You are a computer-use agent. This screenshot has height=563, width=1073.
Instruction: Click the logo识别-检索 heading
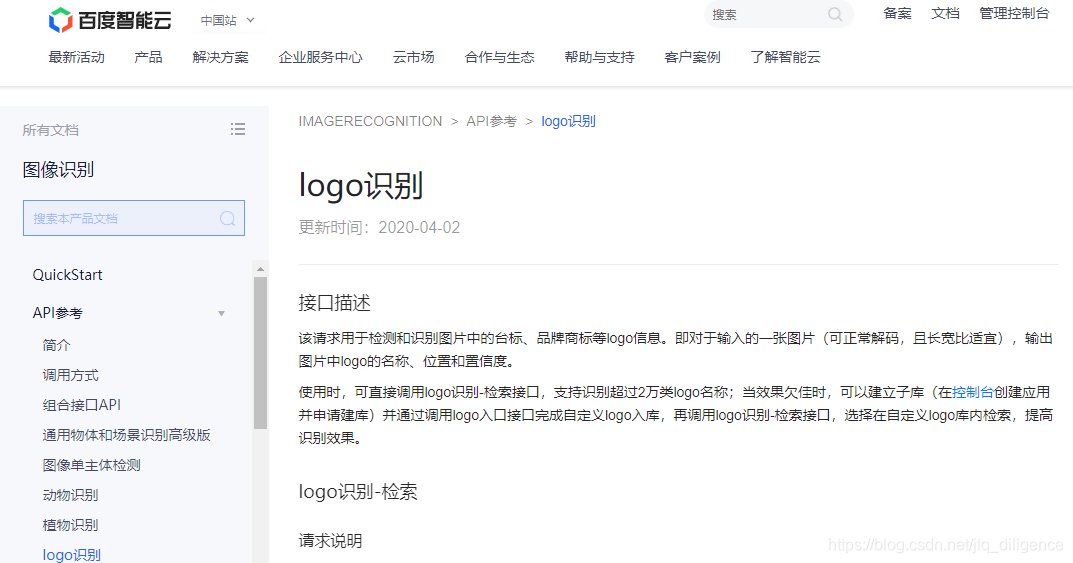tap(358, 492)
